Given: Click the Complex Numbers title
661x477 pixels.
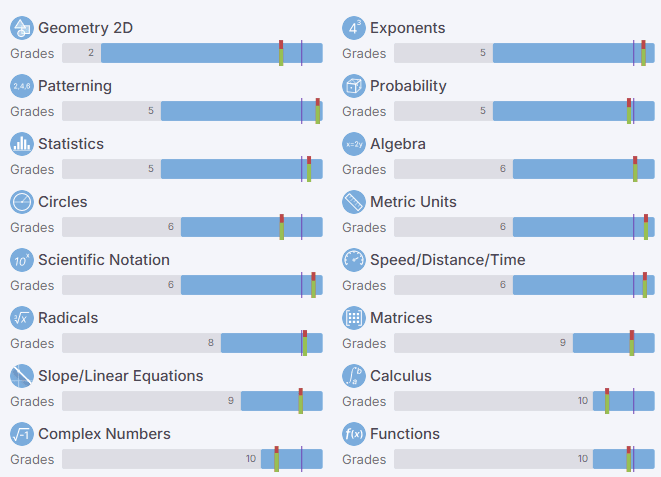Looking at the screenshot, I should [x=104, y=434].
